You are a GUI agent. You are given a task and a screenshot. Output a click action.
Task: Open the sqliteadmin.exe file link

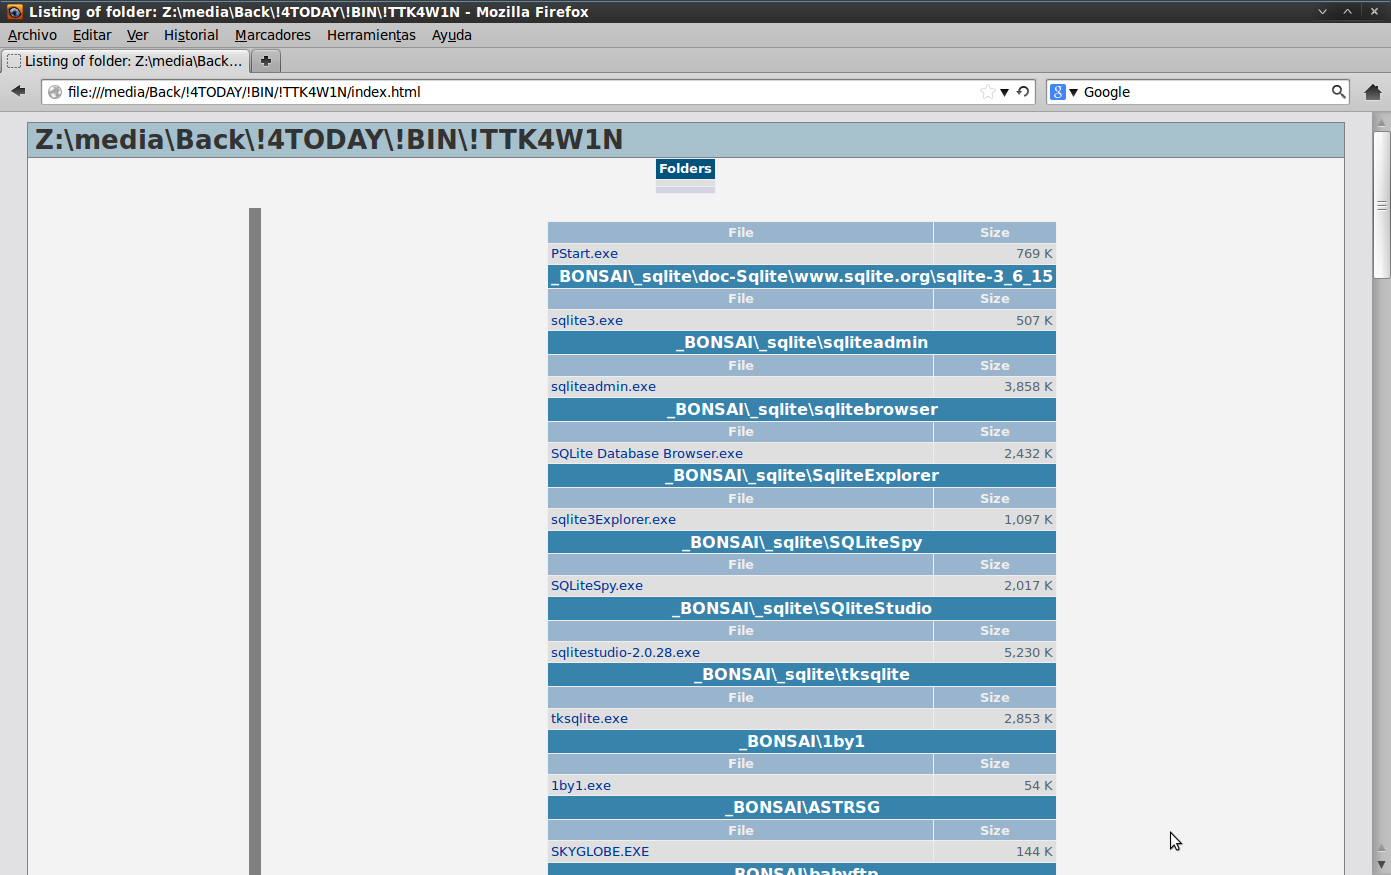(x=603, y=387)
